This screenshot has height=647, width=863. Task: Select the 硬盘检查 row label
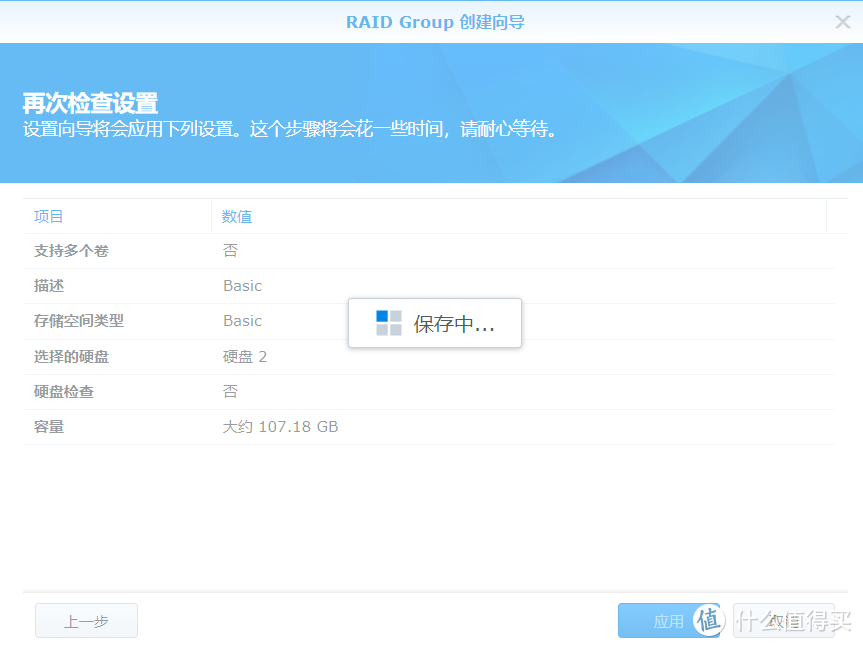tap(64, 392)
